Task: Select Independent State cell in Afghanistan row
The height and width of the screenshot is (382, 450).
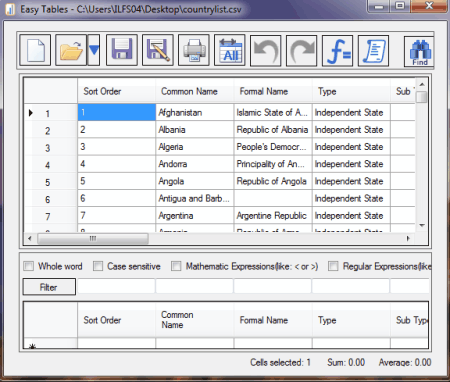Action: click(x=351, y=112)
